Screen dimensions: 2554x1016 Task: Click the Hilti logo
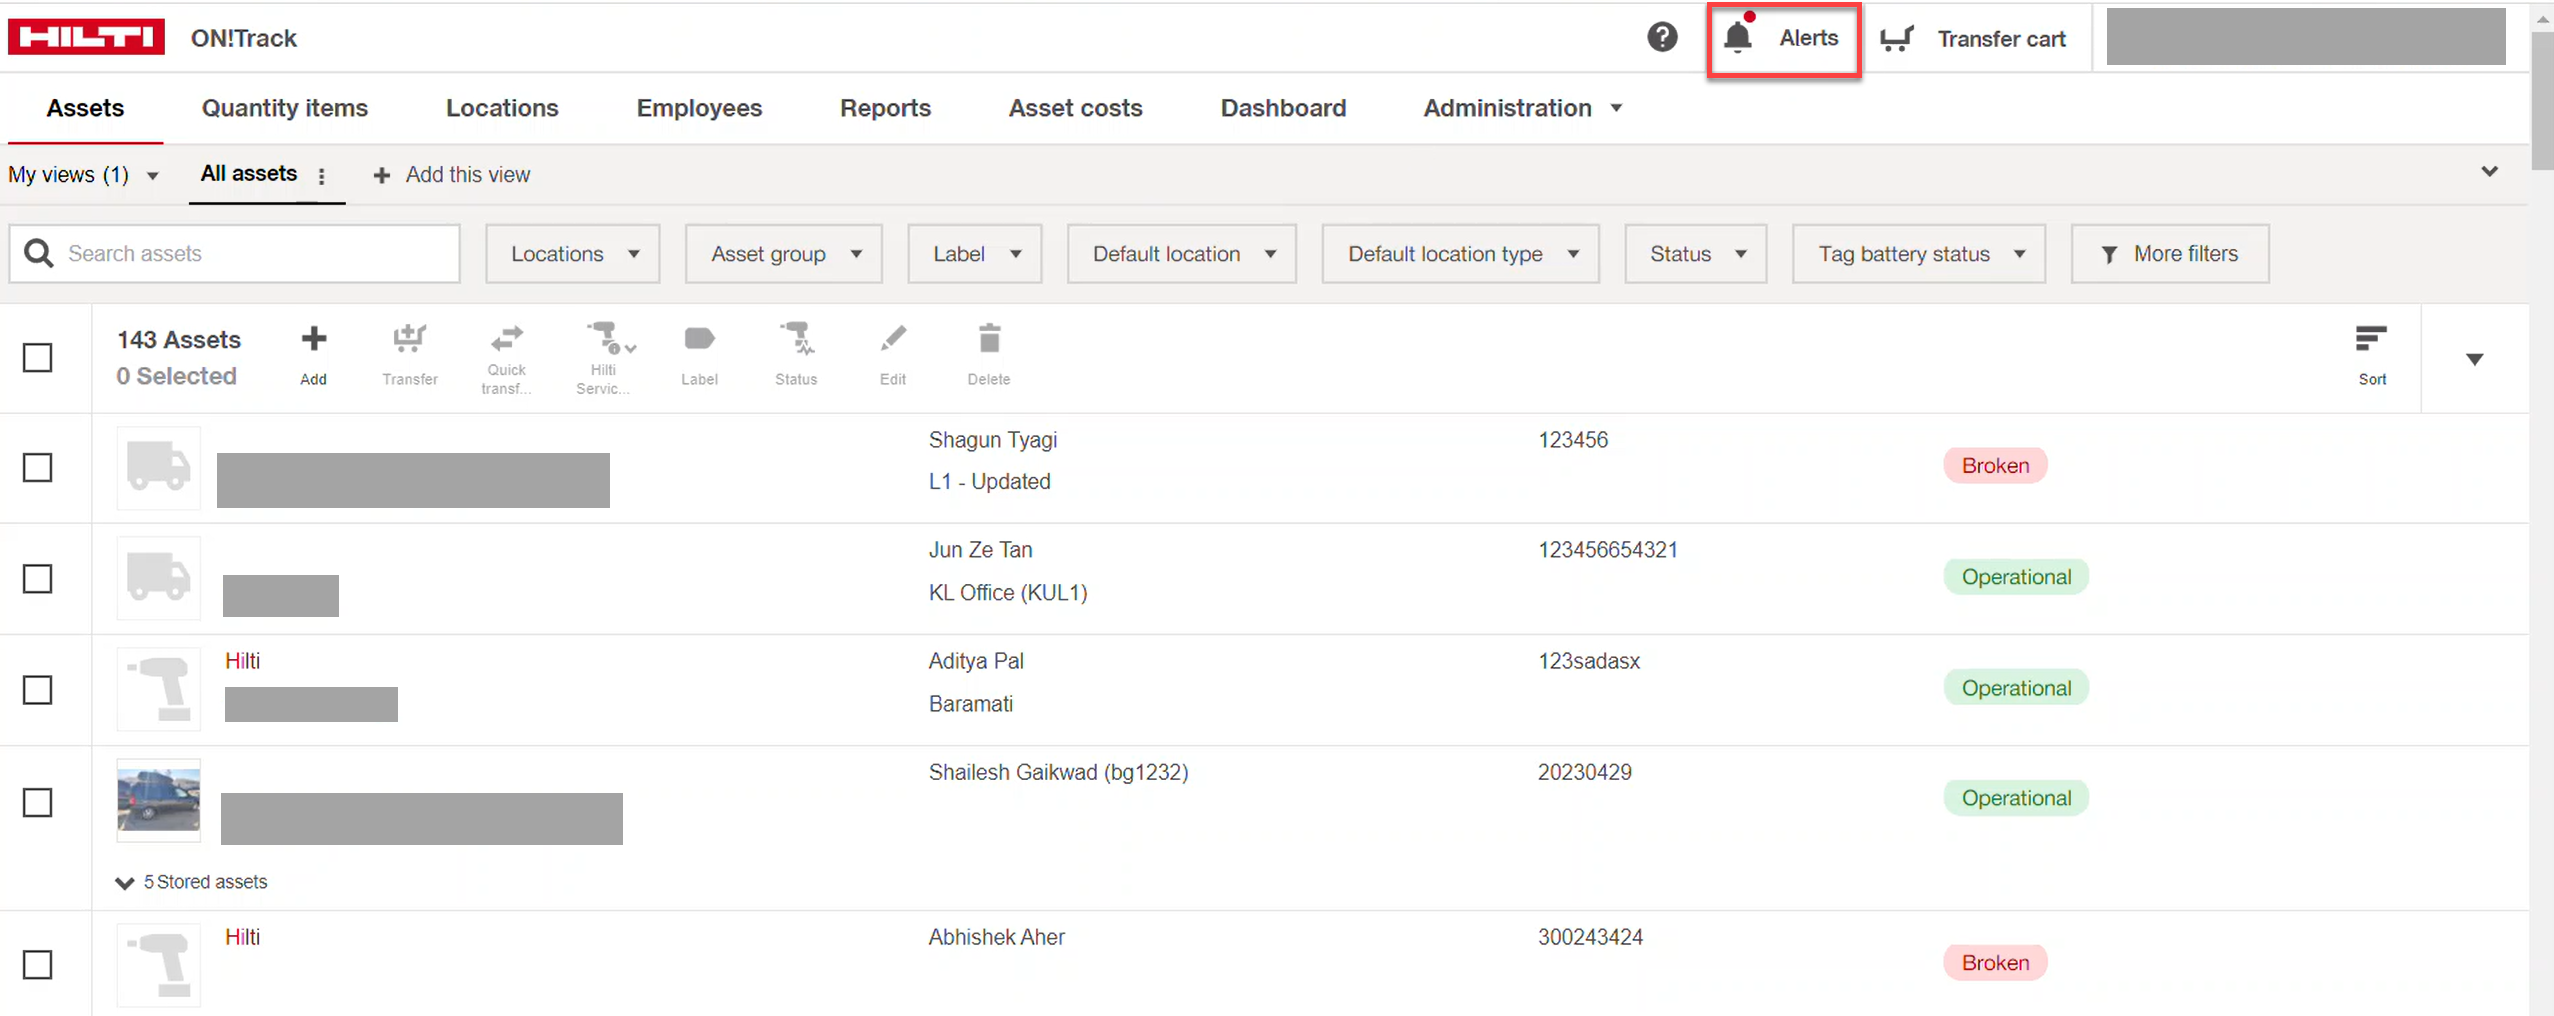point(87,37)
